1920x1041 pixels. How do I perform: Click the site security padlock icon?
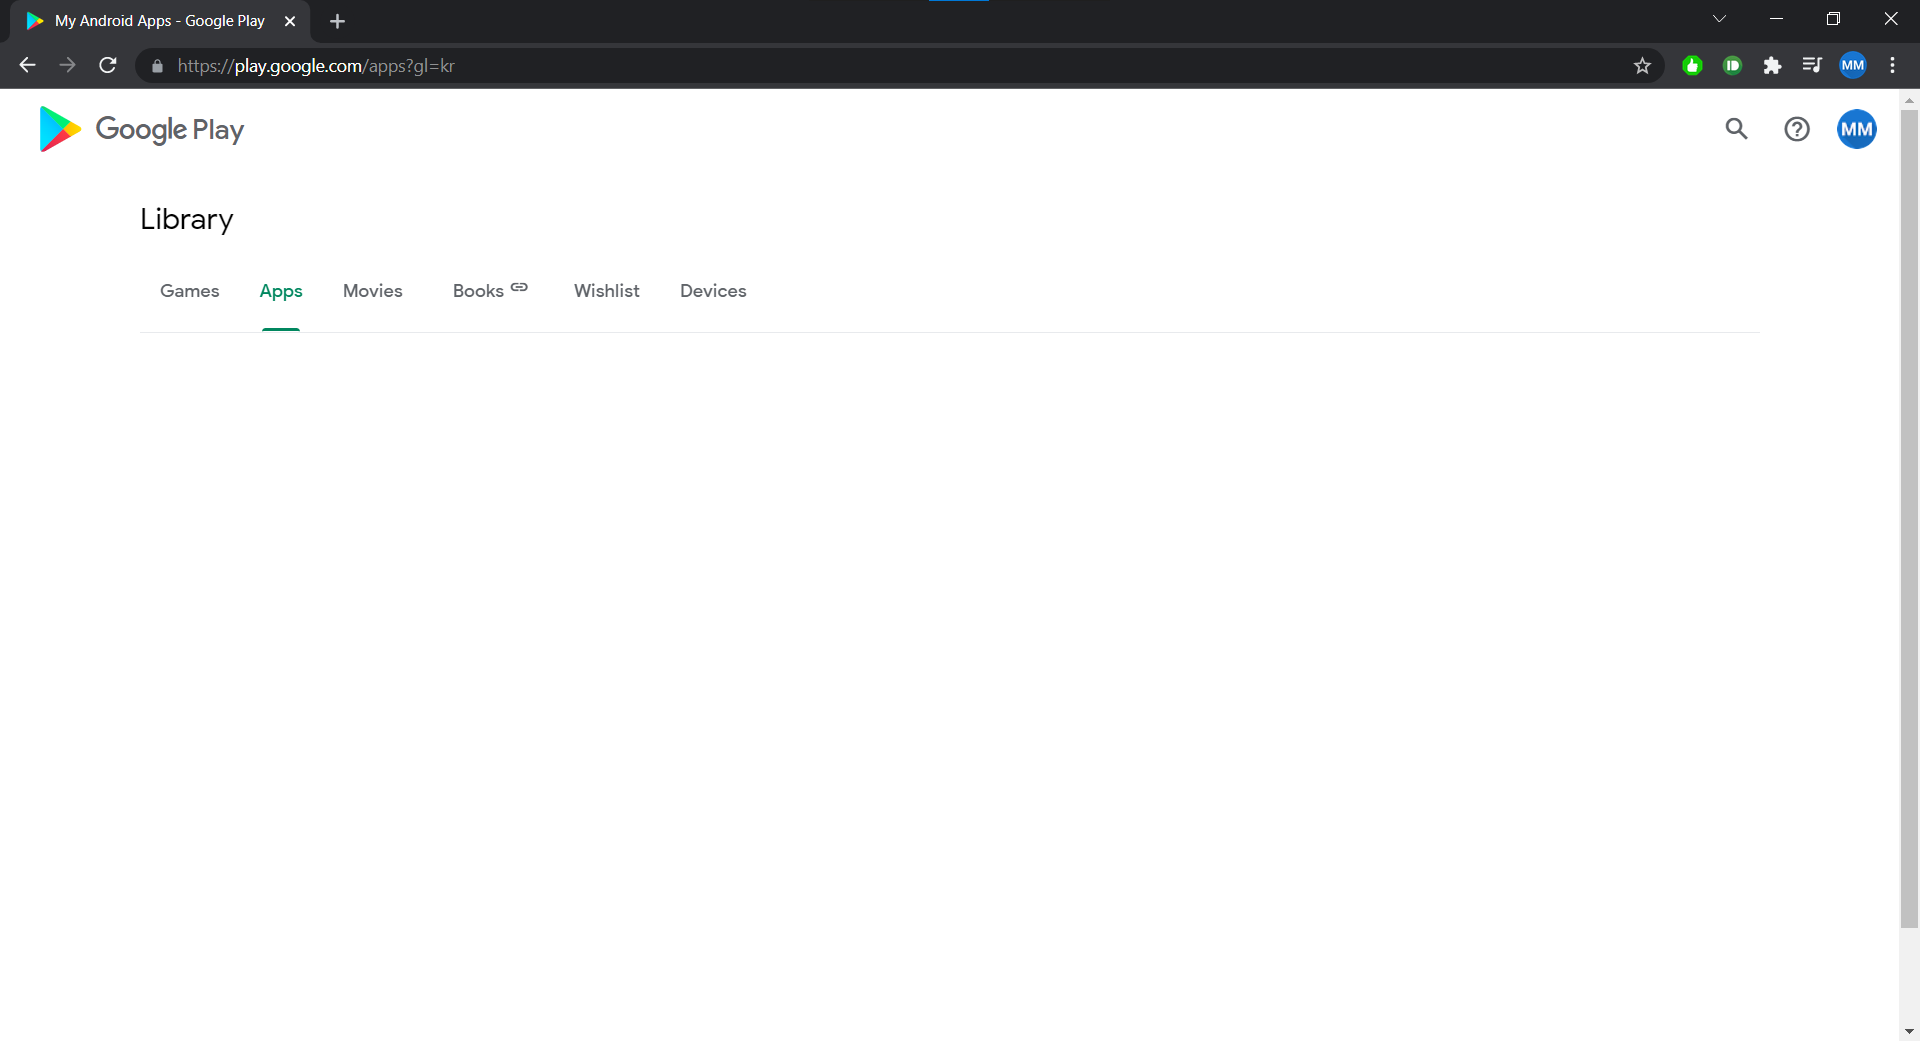coord(156,66)
